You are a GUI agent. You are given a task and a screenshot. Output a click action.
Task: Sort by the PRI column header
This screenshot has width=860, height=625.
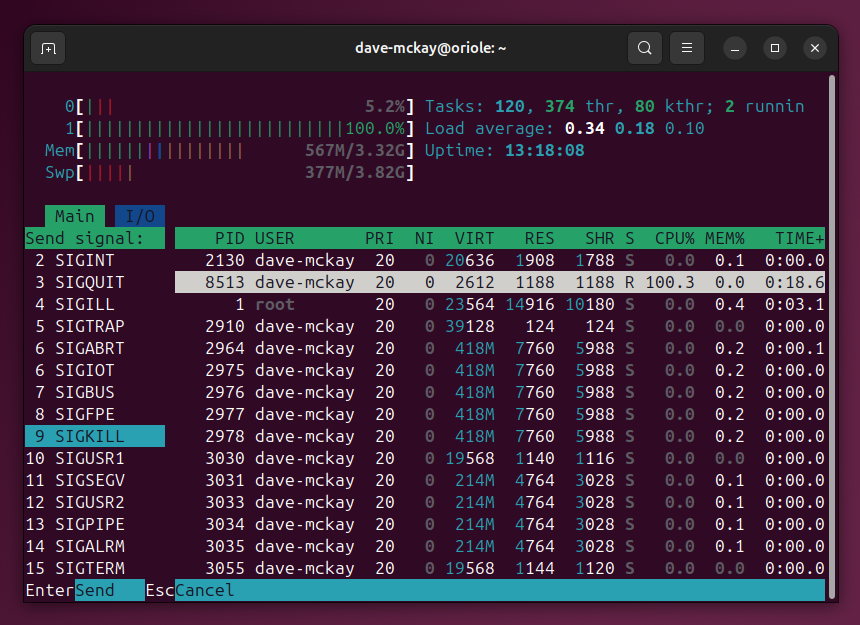click(x=380, y=238)
